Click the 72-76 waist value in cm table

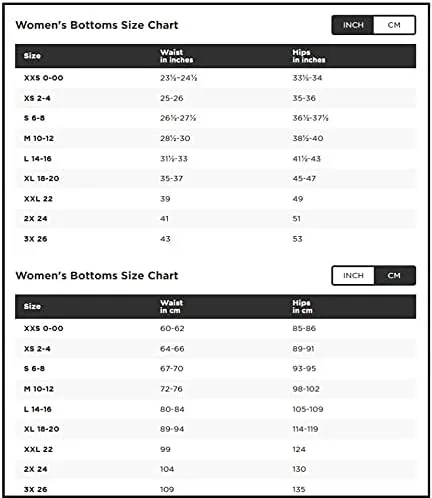click(171, 389)
